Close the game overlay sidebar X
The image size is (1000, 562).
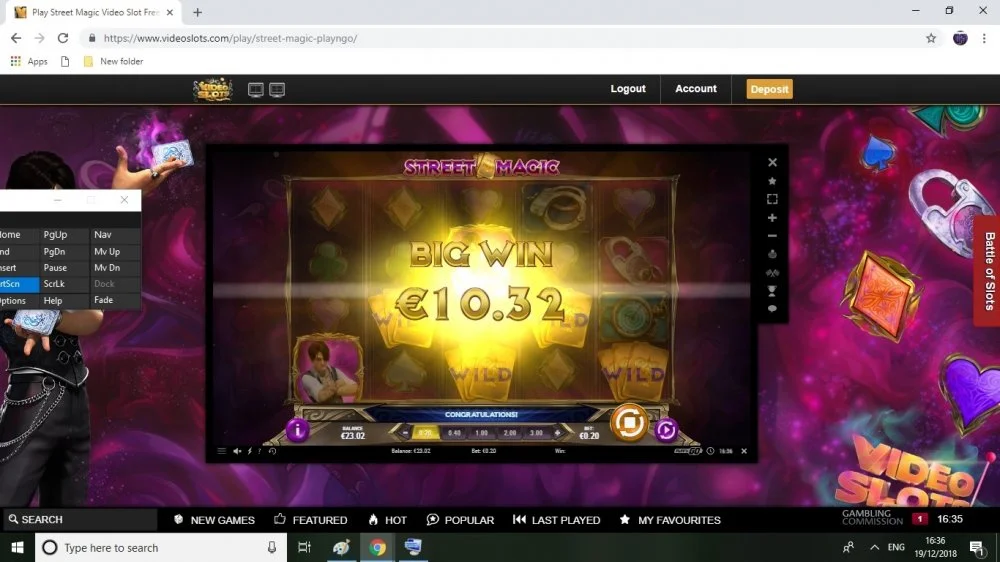click(x=772, y=163)
